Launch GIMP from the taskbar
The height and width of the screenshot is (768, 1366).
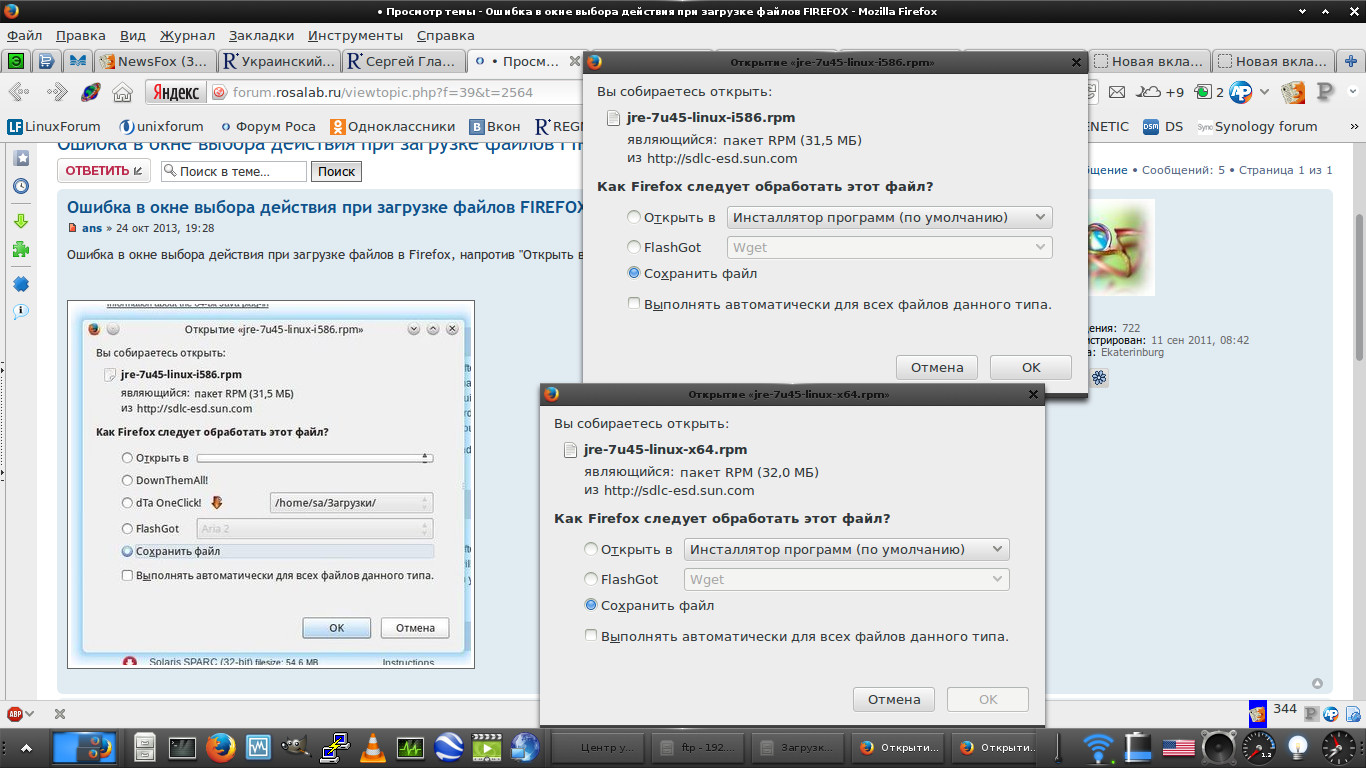click(x=296, y=747)
